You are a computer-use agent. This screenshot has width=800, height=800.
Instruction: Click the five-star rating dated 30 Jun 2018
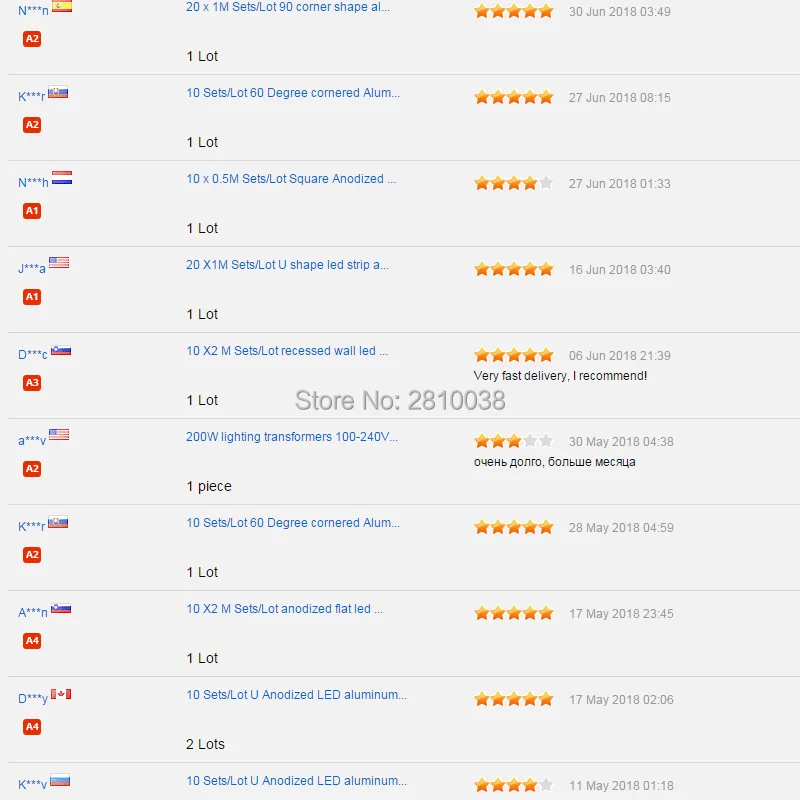514,11
